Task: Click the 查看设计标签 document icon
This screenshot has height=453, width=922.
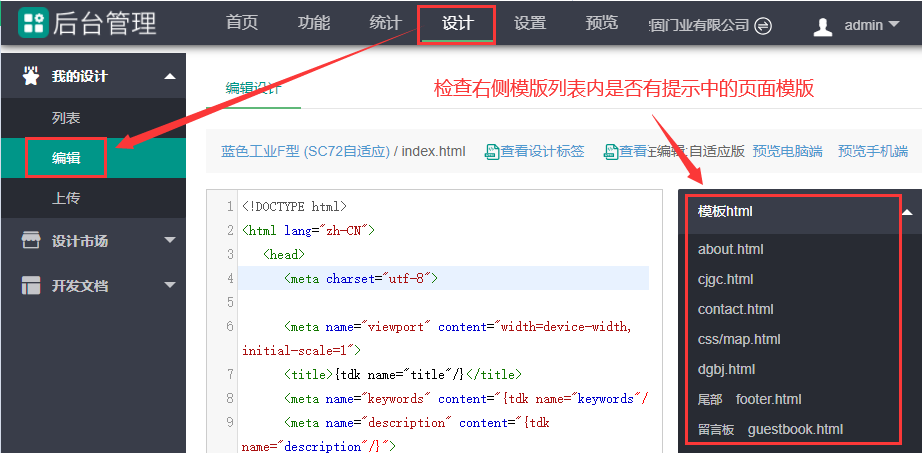Action: coord(491,152)
